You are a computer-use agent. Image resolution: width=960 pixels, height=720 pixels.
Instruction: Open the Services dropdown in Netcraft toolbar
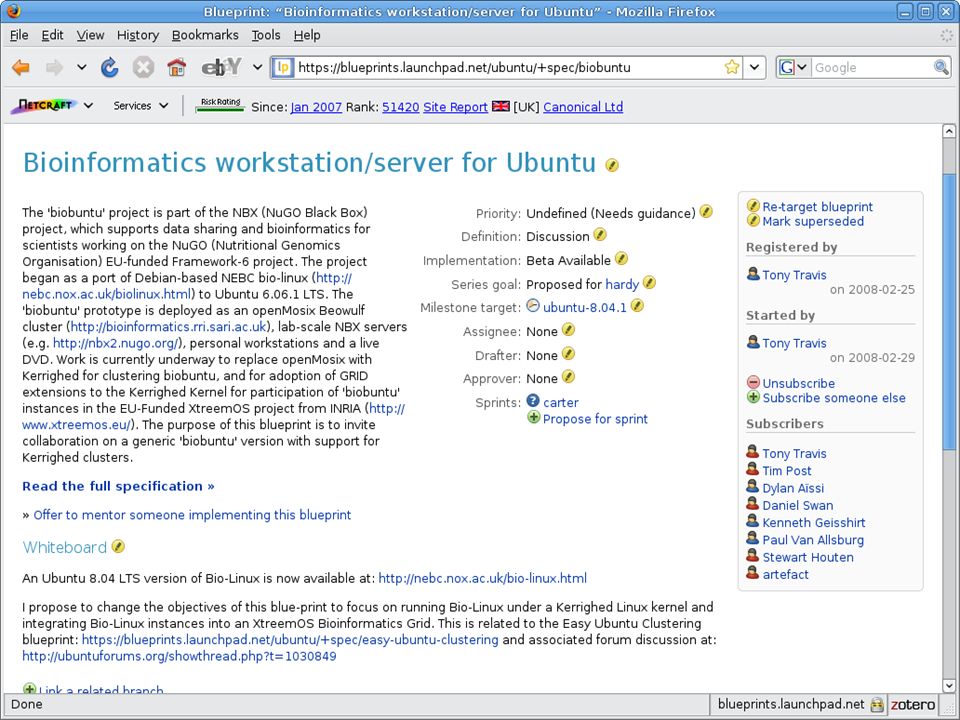click(x=141, y=106)
